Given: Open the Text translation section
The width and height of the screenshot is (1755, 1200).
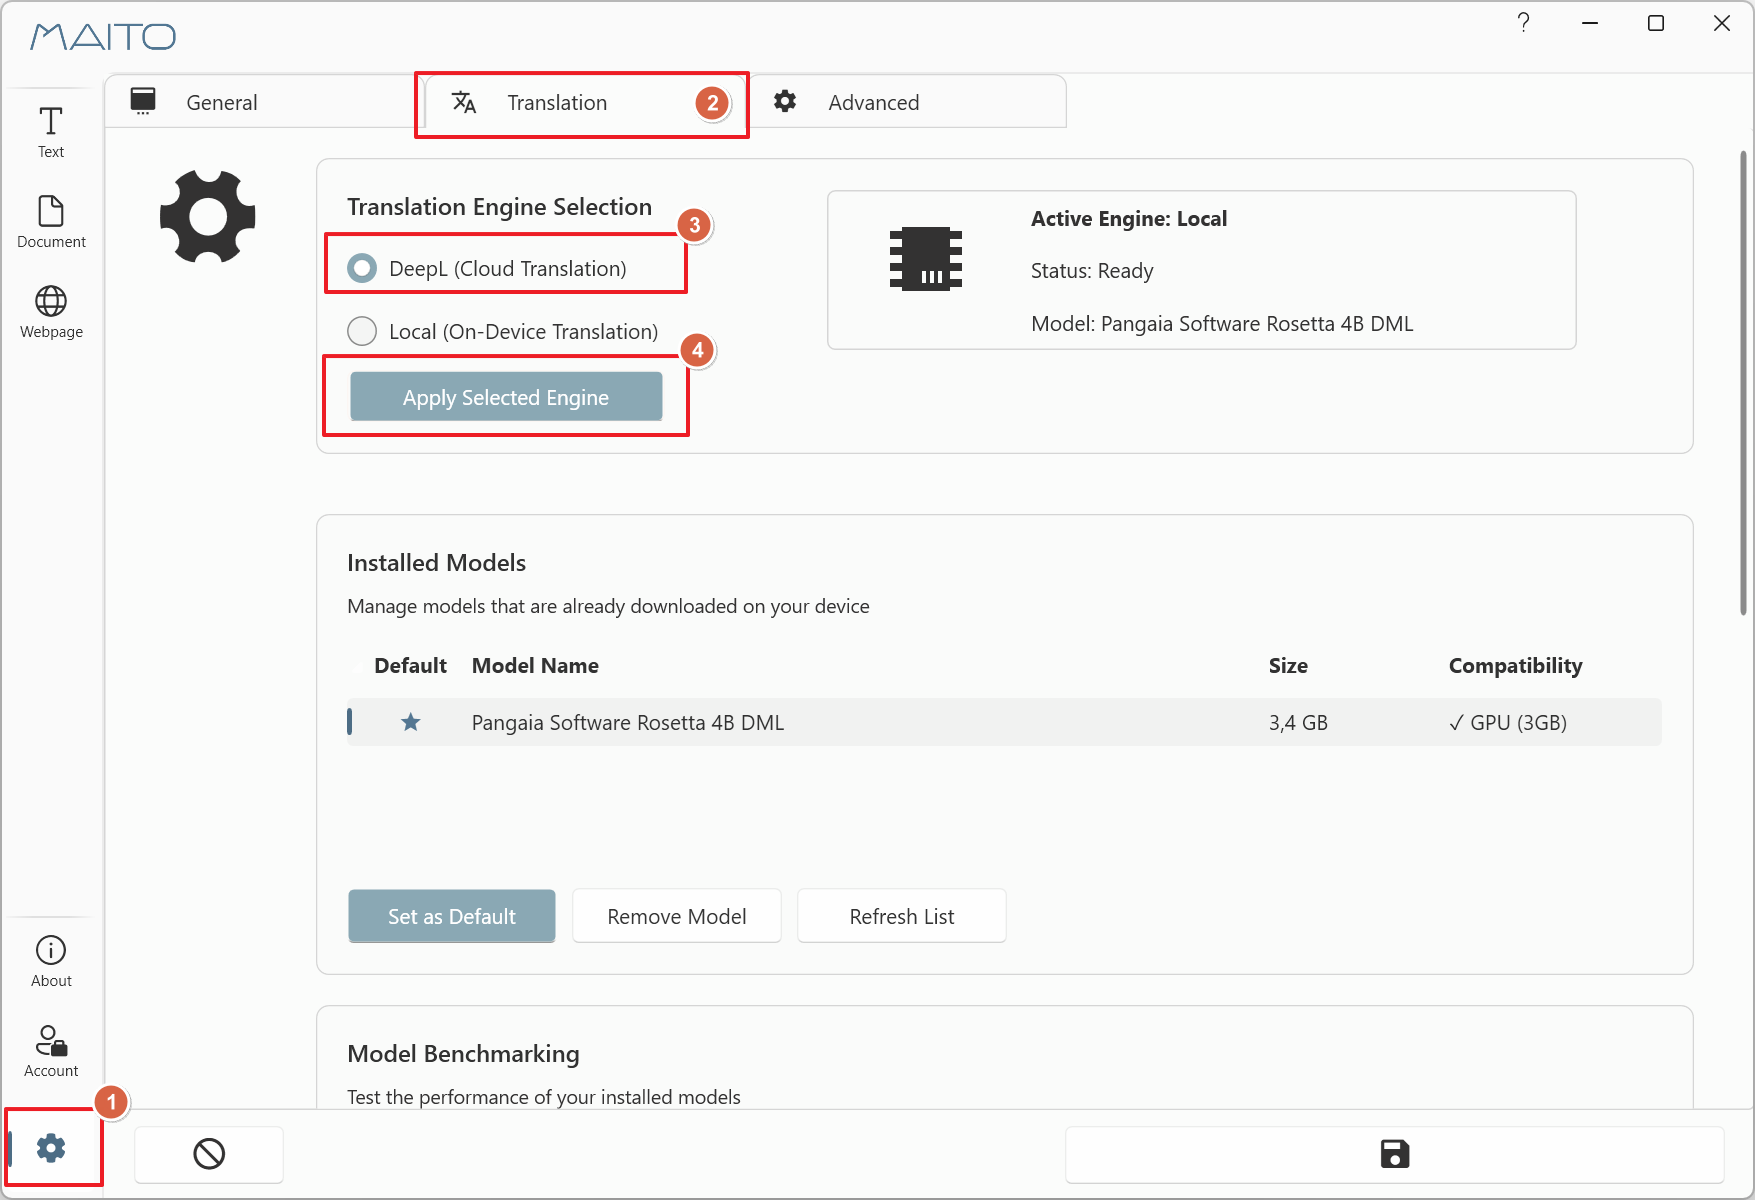Looking at the screenshot, I should 51,132.
